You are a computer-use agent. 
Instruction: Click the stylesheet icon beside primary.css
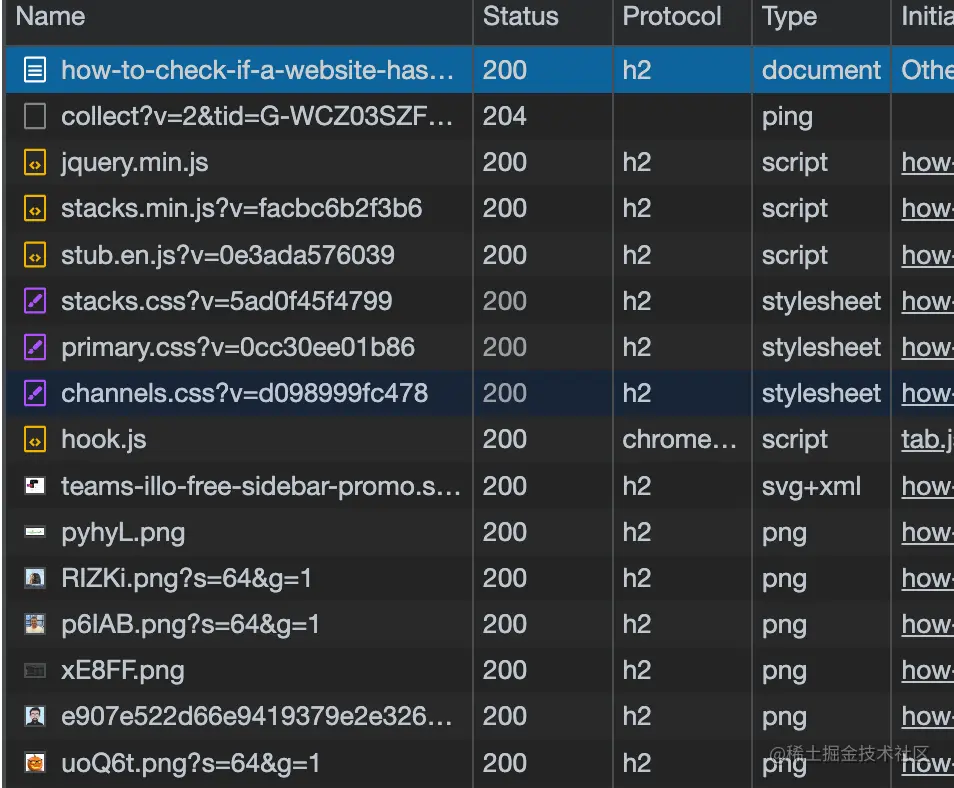pos(35,347)
